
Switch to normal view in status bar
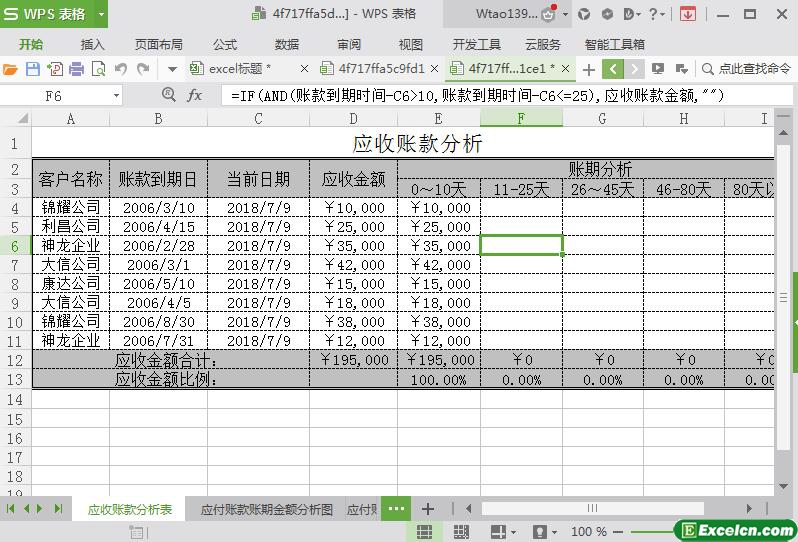[423, 532]
